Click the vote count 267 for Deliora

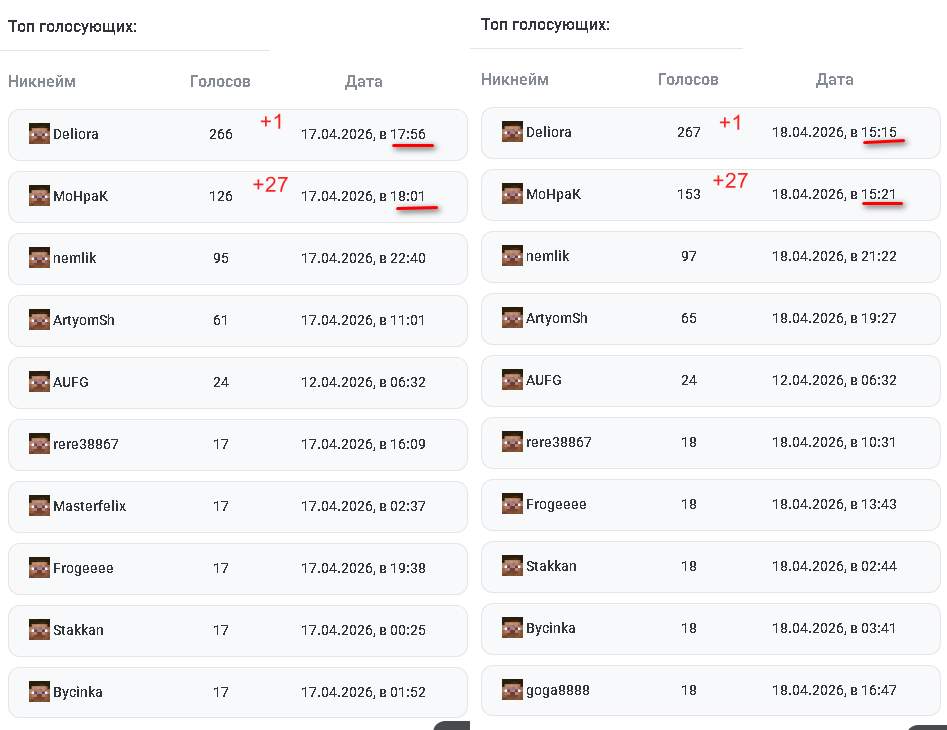(x=688, y=132)
